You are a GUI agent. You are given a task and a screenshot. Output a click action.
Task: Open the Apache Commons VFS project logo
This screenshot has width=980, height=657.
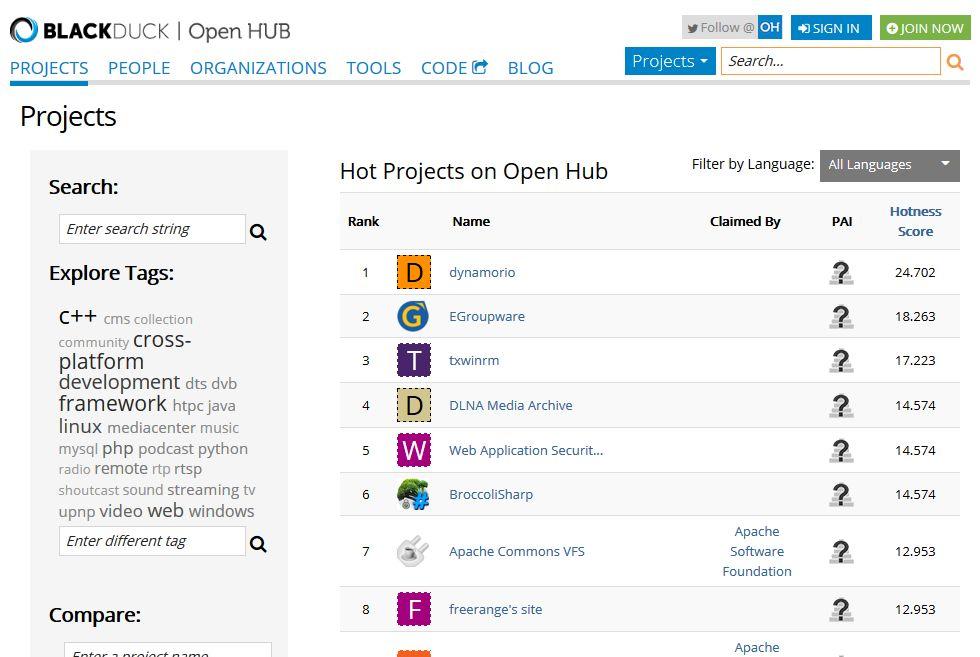click(414, 551)
